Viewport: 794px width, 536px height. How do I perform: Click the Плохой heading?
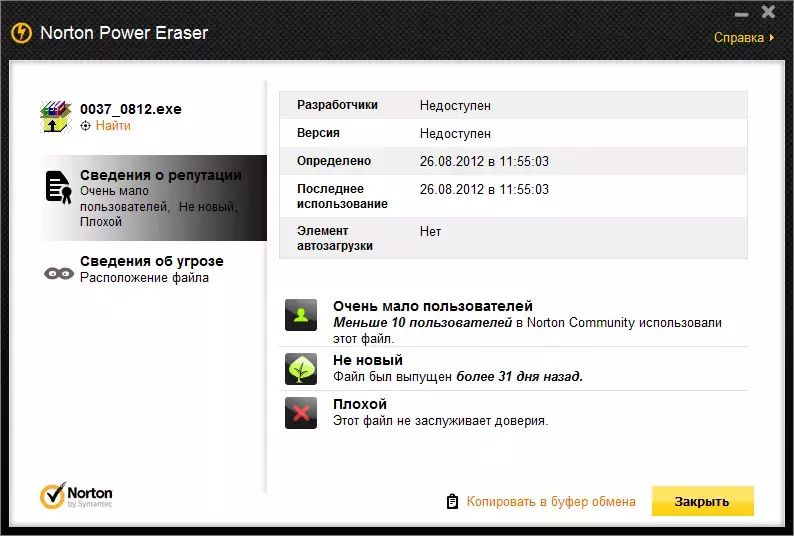point(360,404)
